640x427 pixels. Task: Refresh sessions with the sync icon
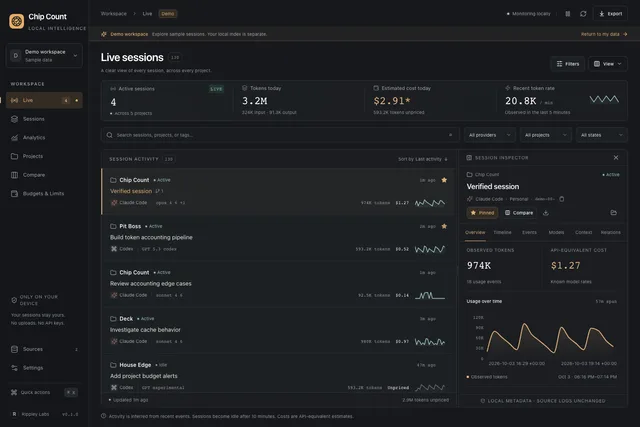pyautogui.click(x=583, y=14)
